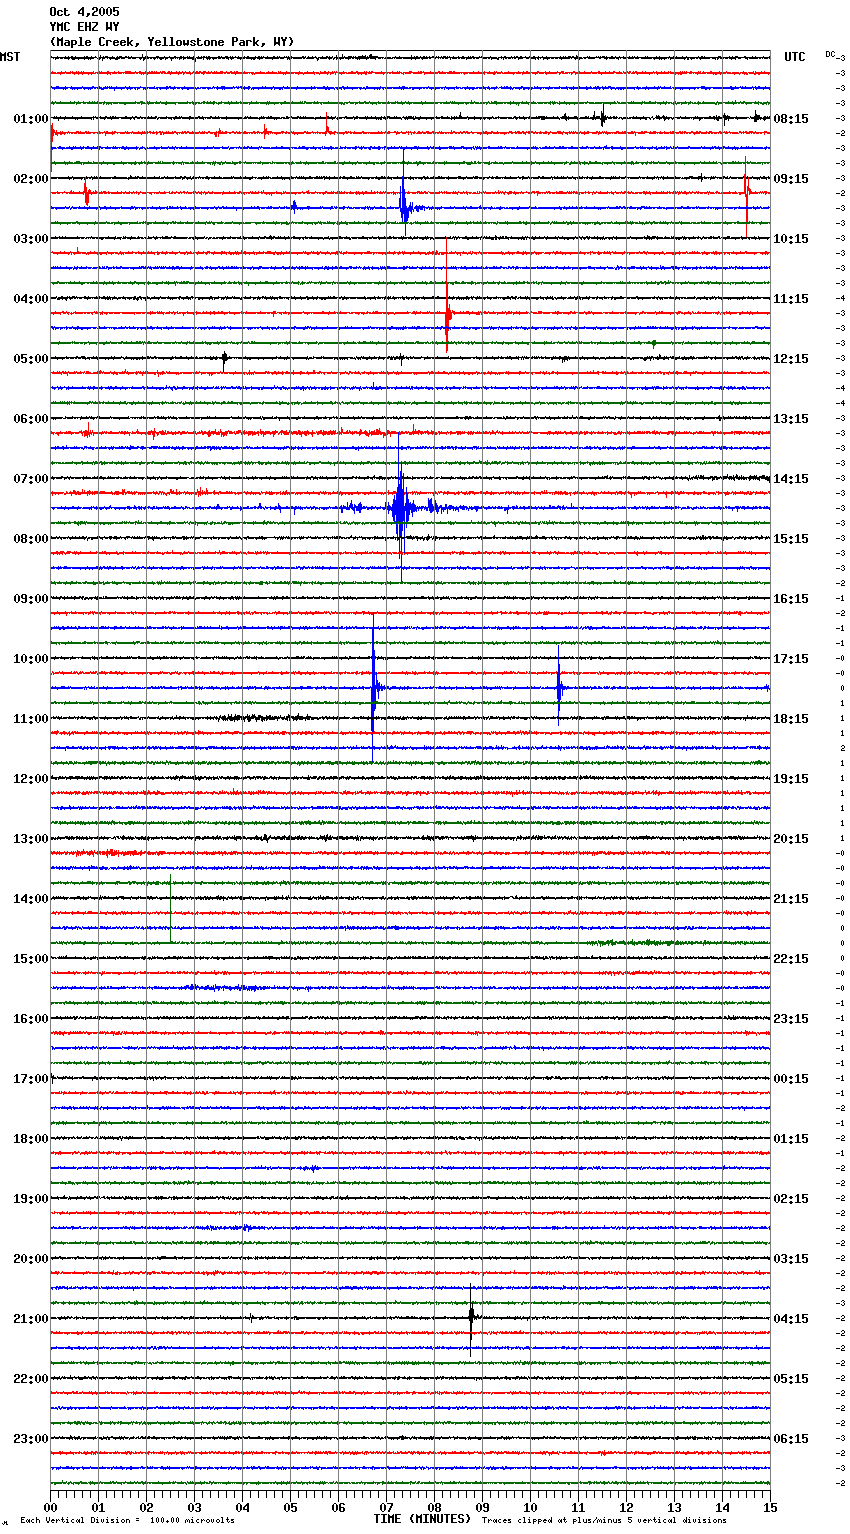The image size is (850, 1534).
Task: Click the "23:15" UTC time label
Action: click(791, 1019)
